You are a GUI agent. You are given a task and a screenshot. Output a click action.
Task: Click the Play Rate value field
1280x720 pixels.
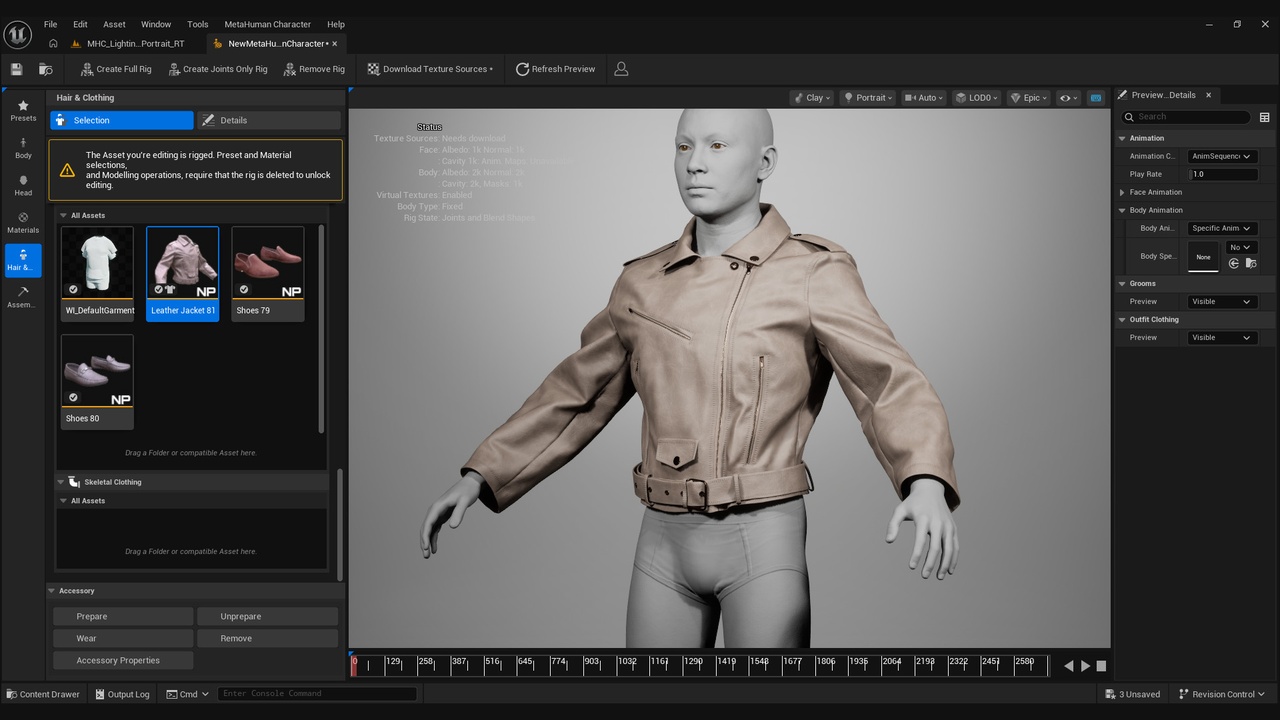pos(1222,174)
